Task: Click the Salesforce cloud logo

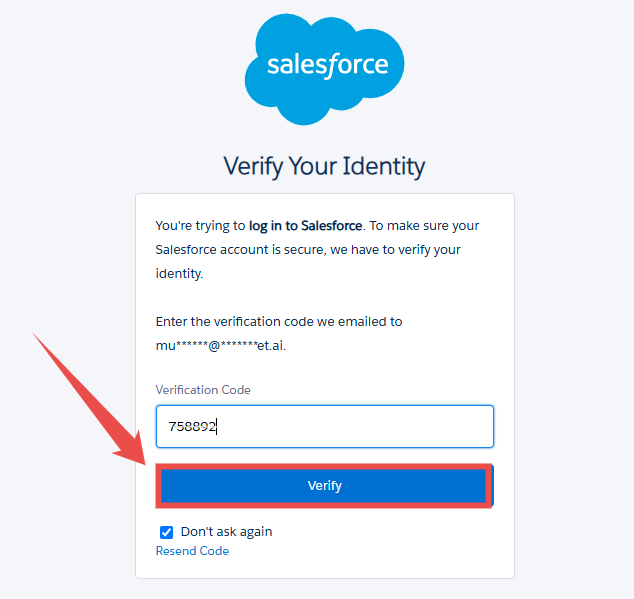Action: point(324,69)
